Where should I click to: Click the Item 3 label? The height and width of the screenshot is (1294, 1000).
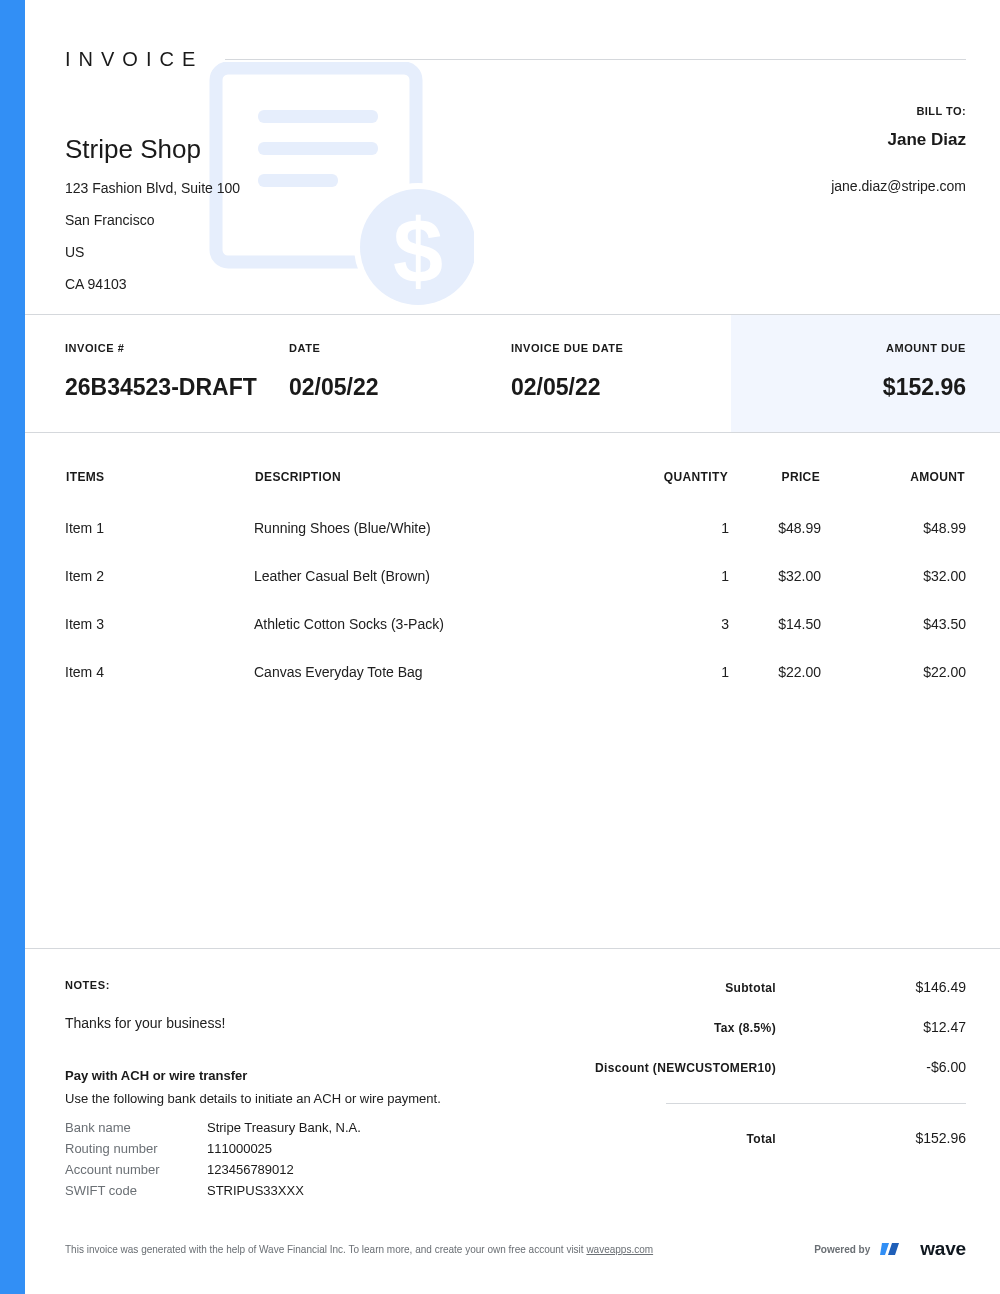(x=84, y=624)
